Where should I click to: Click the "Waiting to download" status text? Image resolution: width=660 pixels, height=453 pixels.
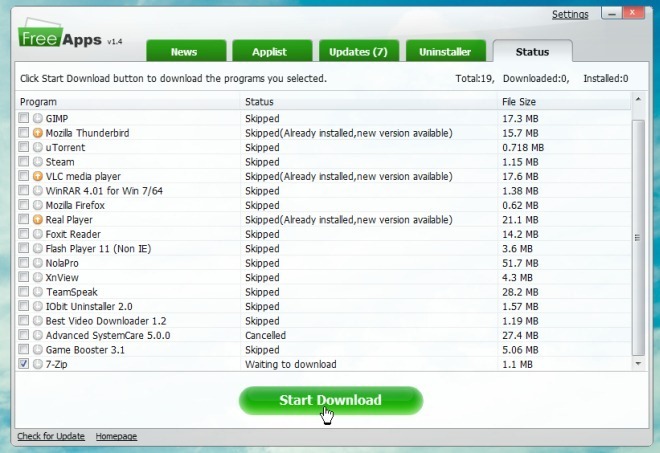point(290,365)
